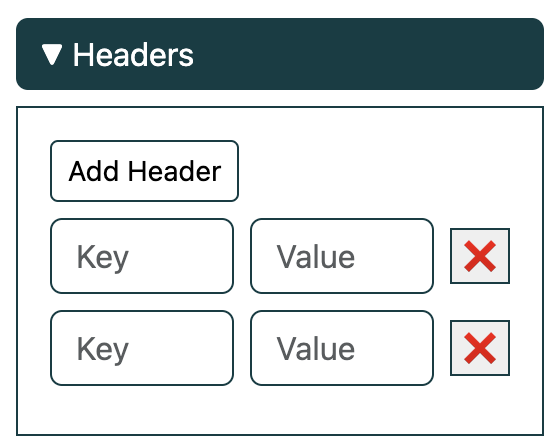Image resolution: width=556 pixels, height=448 pixels.
Task: Select the Value placeholder in the top row
Action: pyautogui.click(x=316, y=256)
